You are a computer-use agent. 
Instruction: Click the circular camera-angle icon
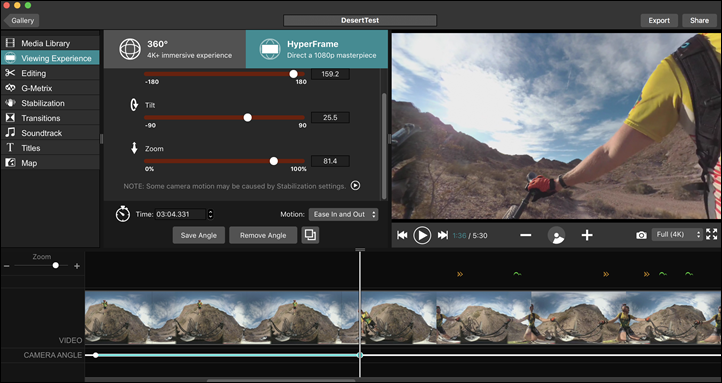[556, 235]
